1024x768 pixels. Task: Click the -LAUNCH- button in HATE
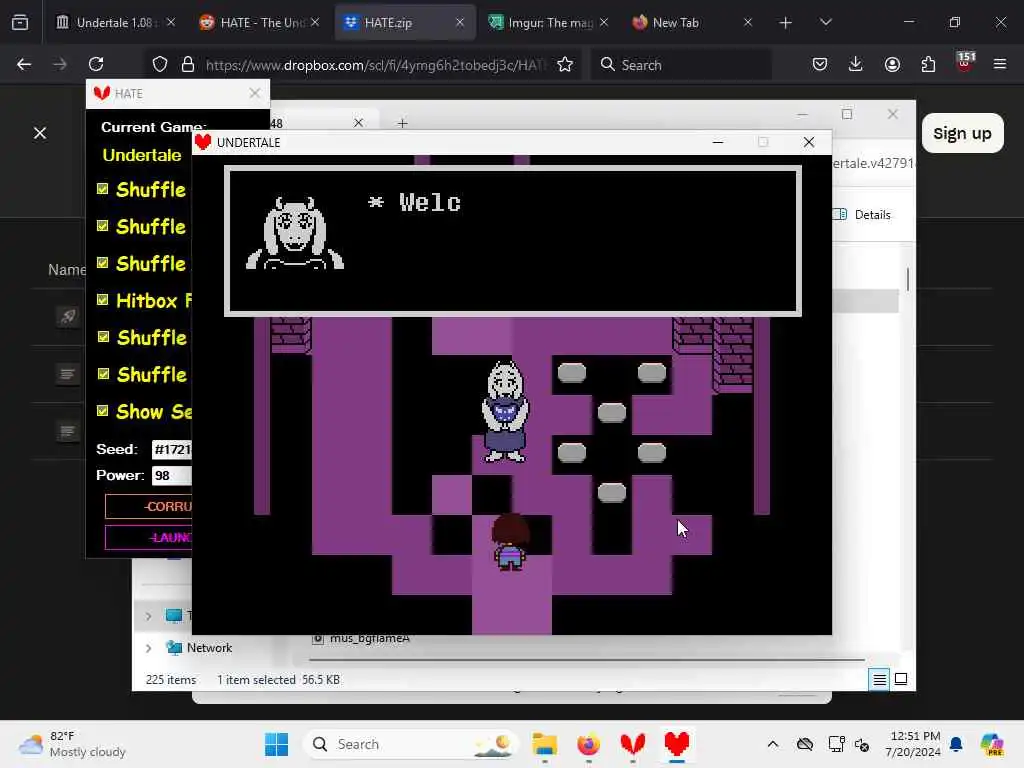[x=149, y=537]
